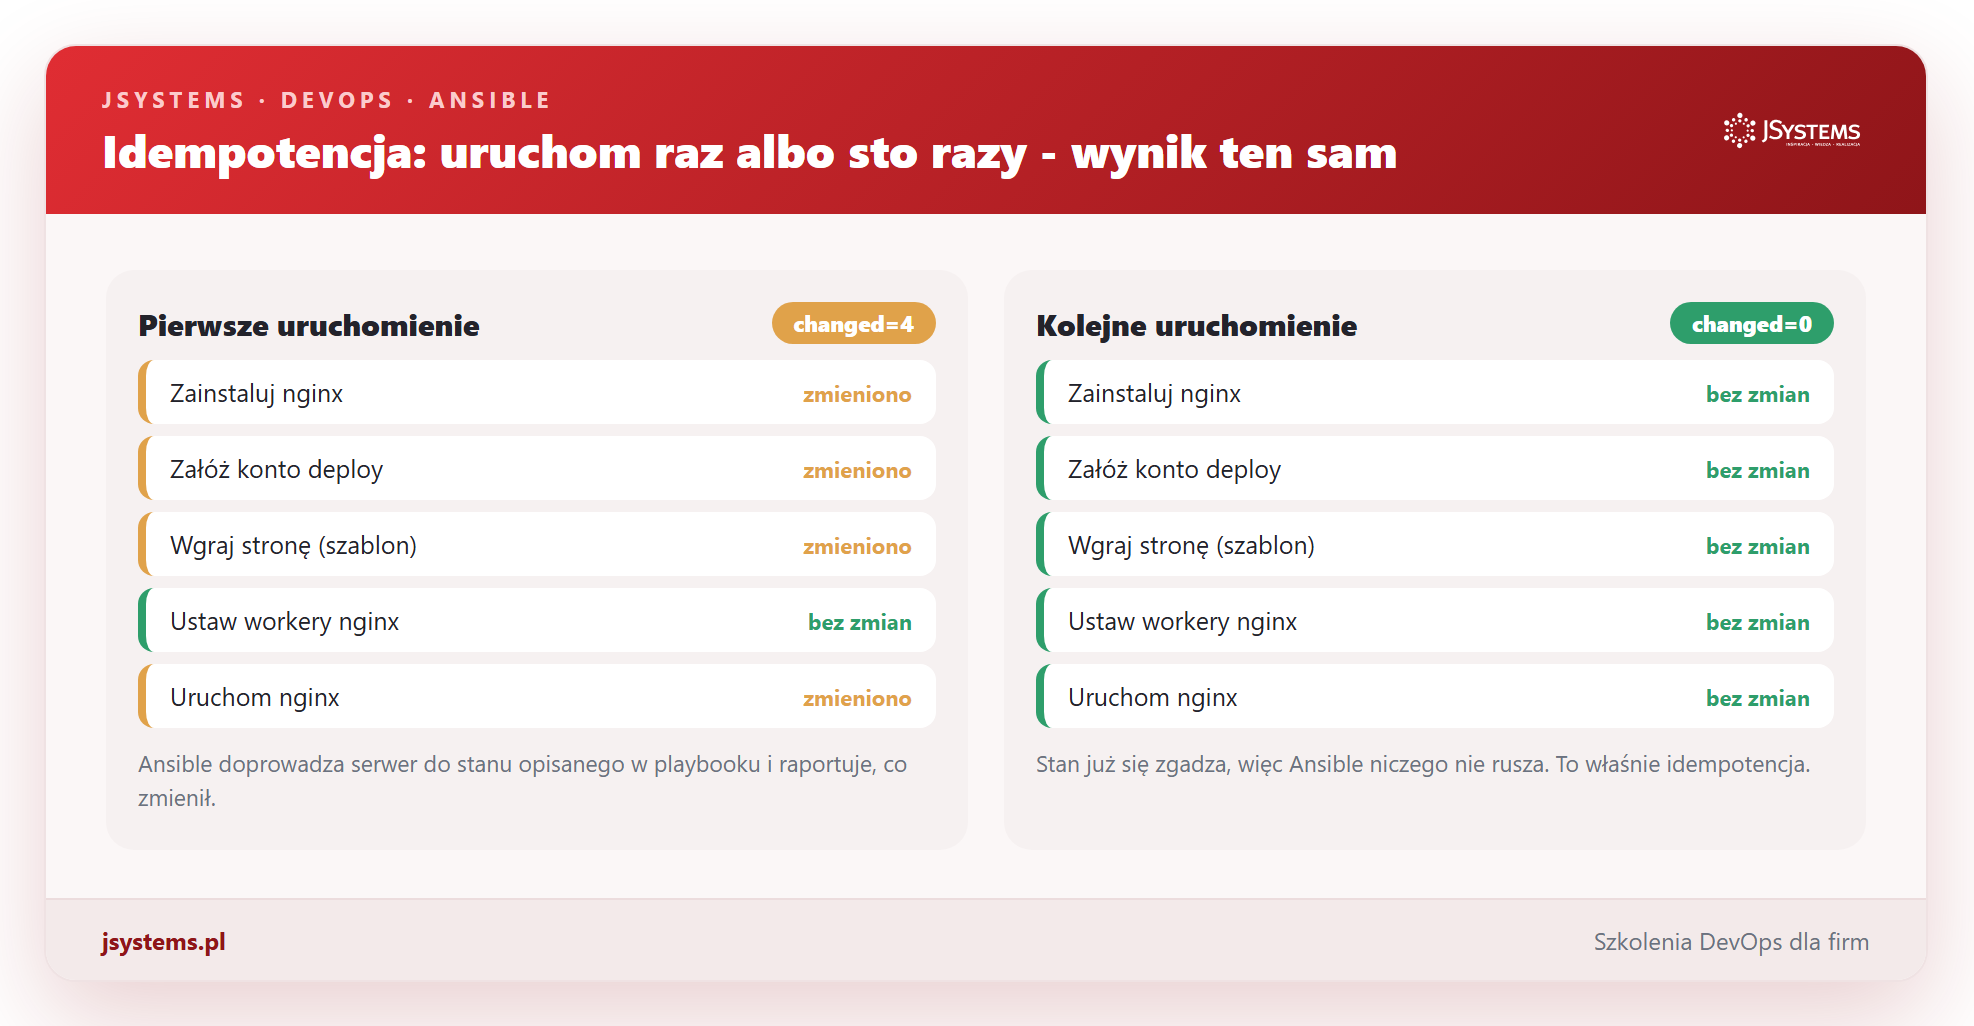The image size is (1974, 1026).
Task: Click the changed=4 badge
Action: (853, 324)
